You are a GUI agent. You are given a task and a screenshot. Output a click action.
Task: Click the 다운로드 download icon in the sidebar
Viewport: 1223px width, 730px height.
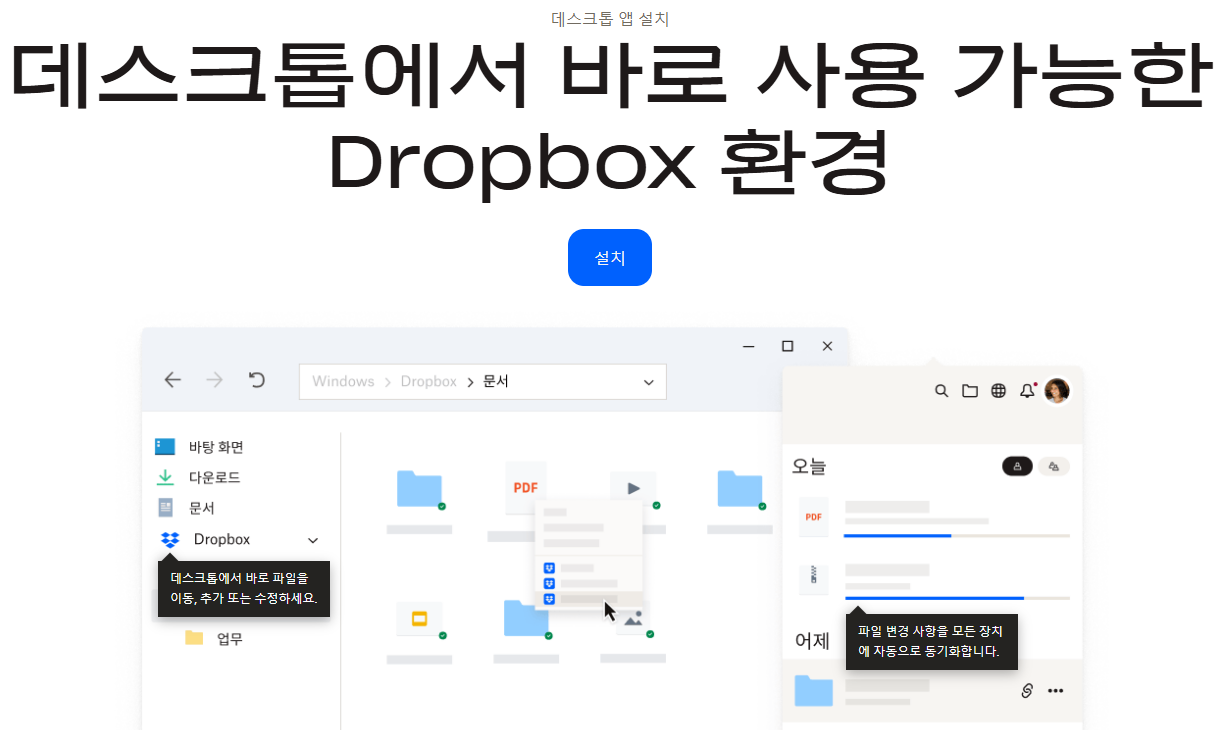click(166, 477)
